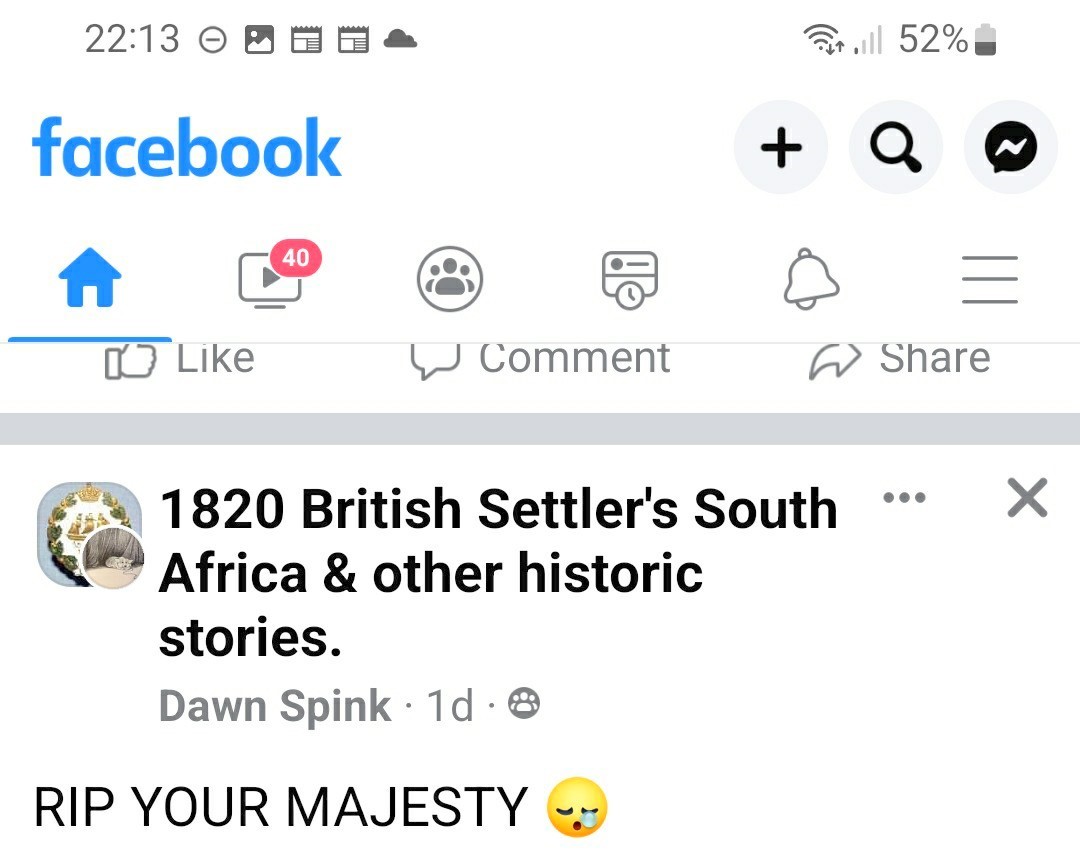
Task: View Dawn Spink's profile
Action: click(x=274, y=706)
